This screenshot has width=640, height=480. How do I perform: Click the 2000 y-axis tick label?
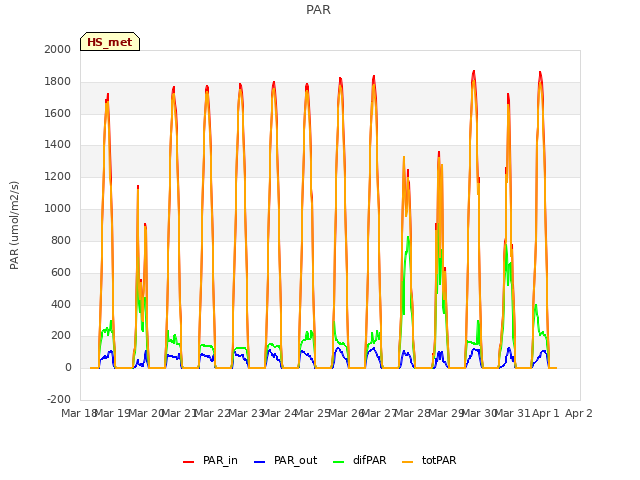[58, 49]
